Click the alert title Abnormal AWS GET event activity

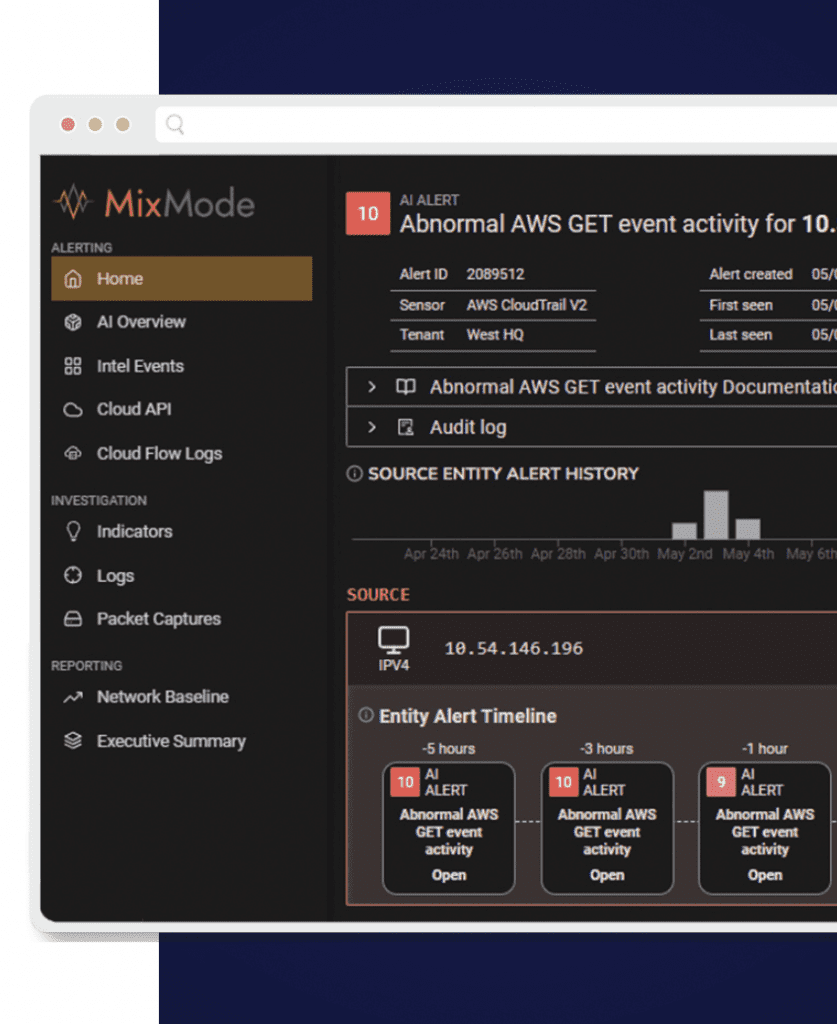pyautogui.click(x=618, y=224)
